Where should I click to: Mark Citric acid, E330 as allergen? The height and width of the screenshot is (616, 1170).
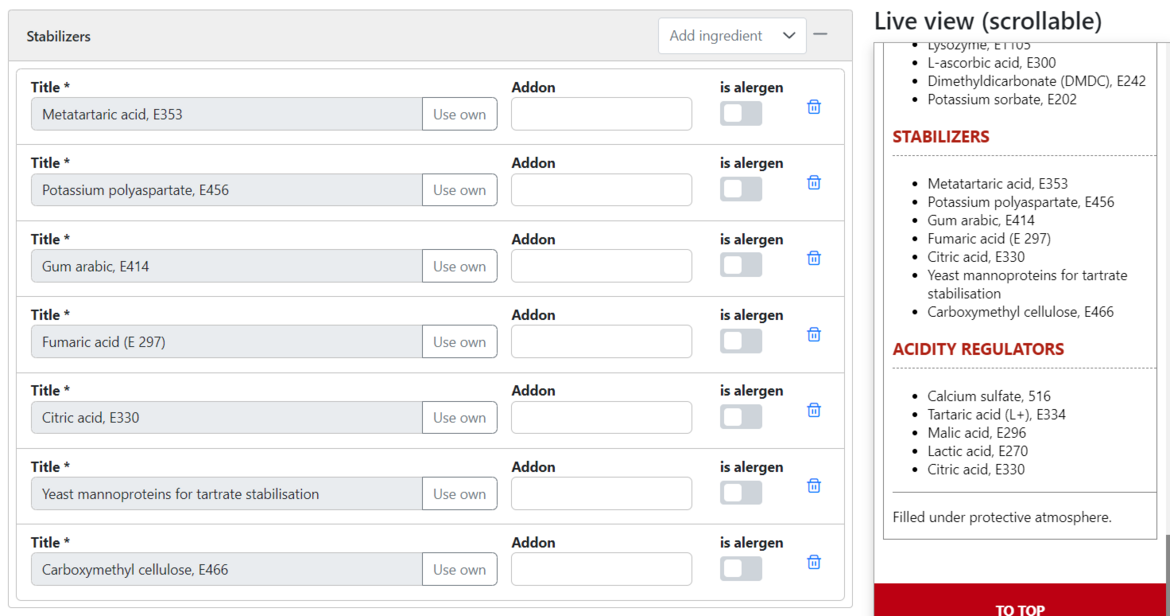[741, 417]
